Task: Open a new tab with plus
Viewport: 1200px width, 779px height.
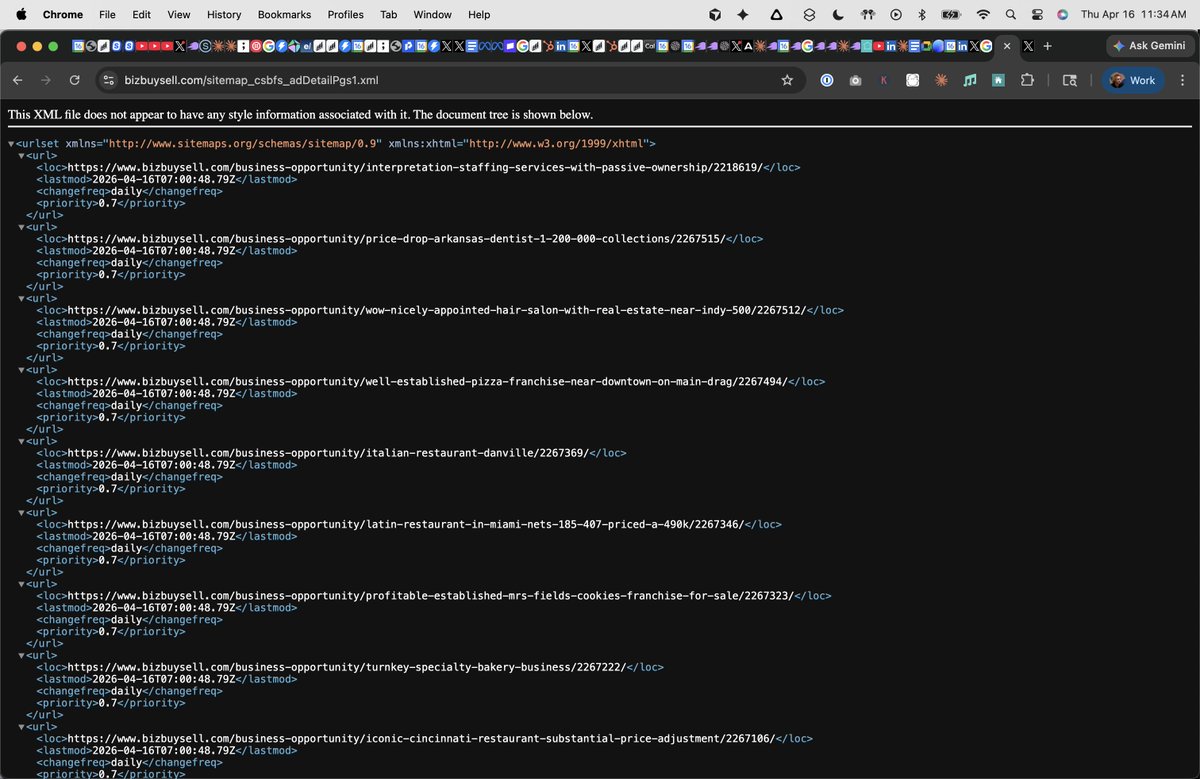Action: click(1047, 46)
